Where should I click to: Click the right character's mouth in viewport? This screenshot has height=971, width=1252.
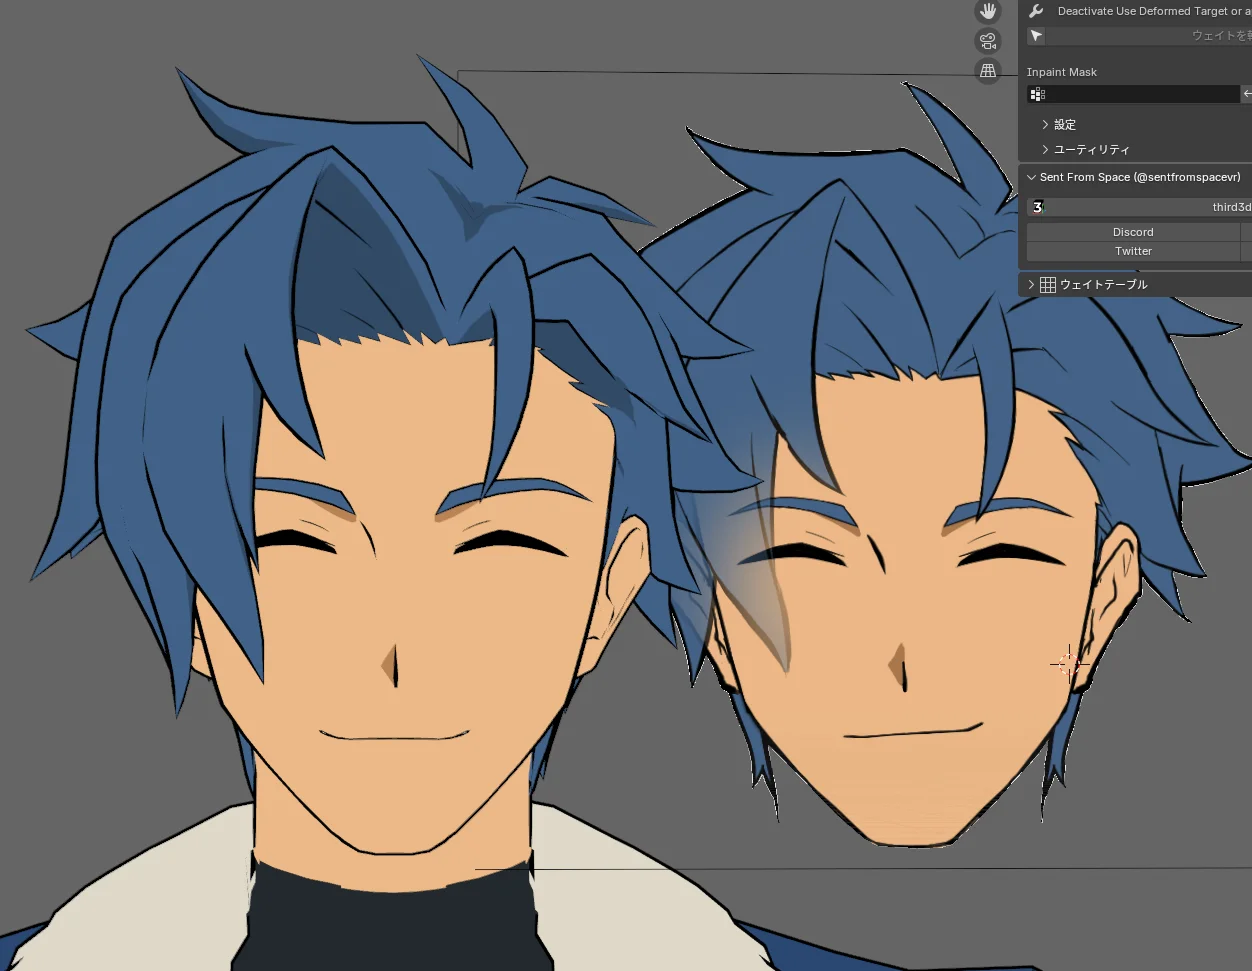click(x=908, y=733)
